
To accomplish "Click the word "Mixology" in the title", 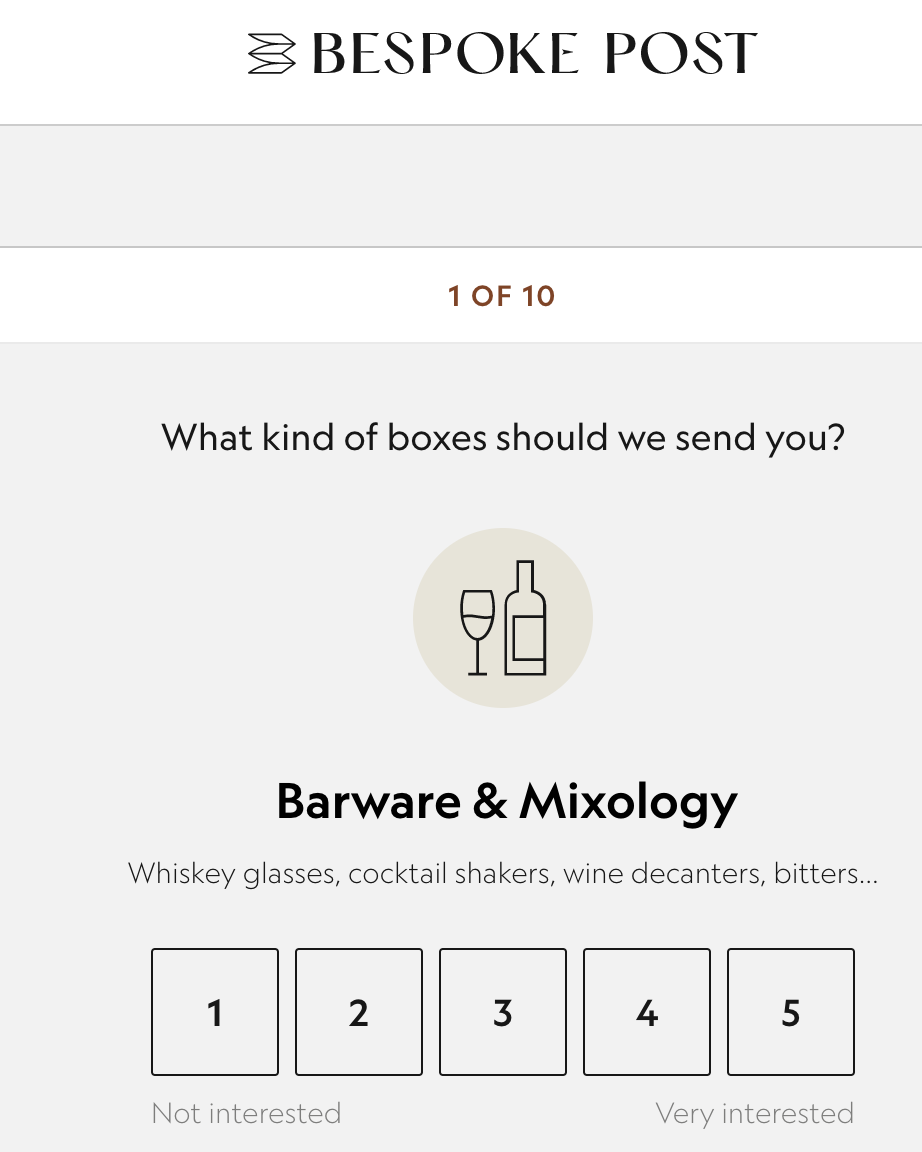I will coord(628,801).
